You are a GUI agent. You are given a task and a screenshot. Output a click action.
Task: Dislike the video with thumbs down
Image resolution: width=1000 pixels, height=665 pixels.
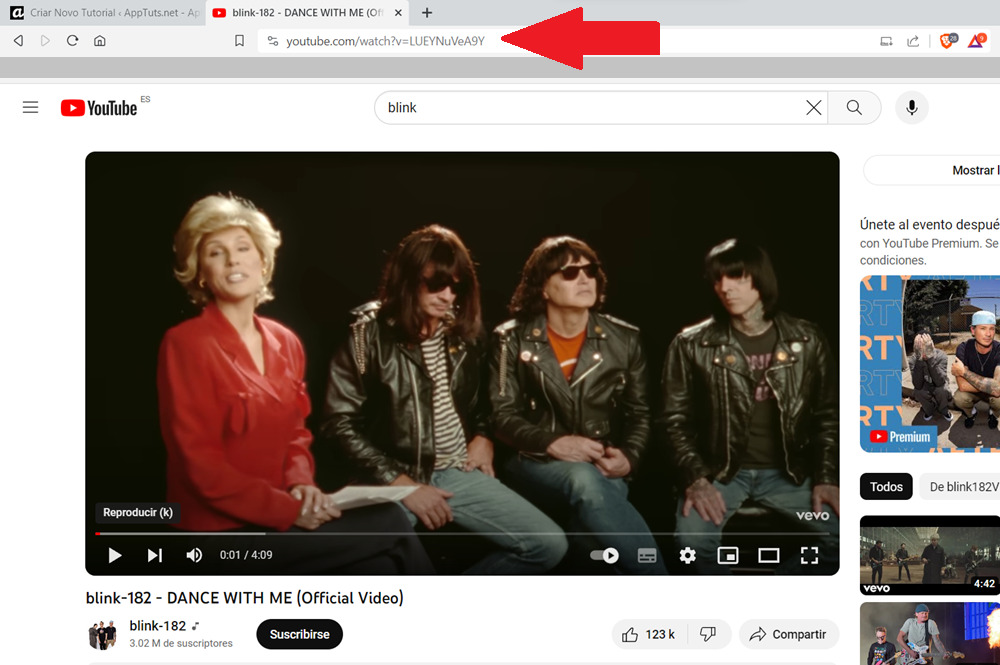[708, 634]
